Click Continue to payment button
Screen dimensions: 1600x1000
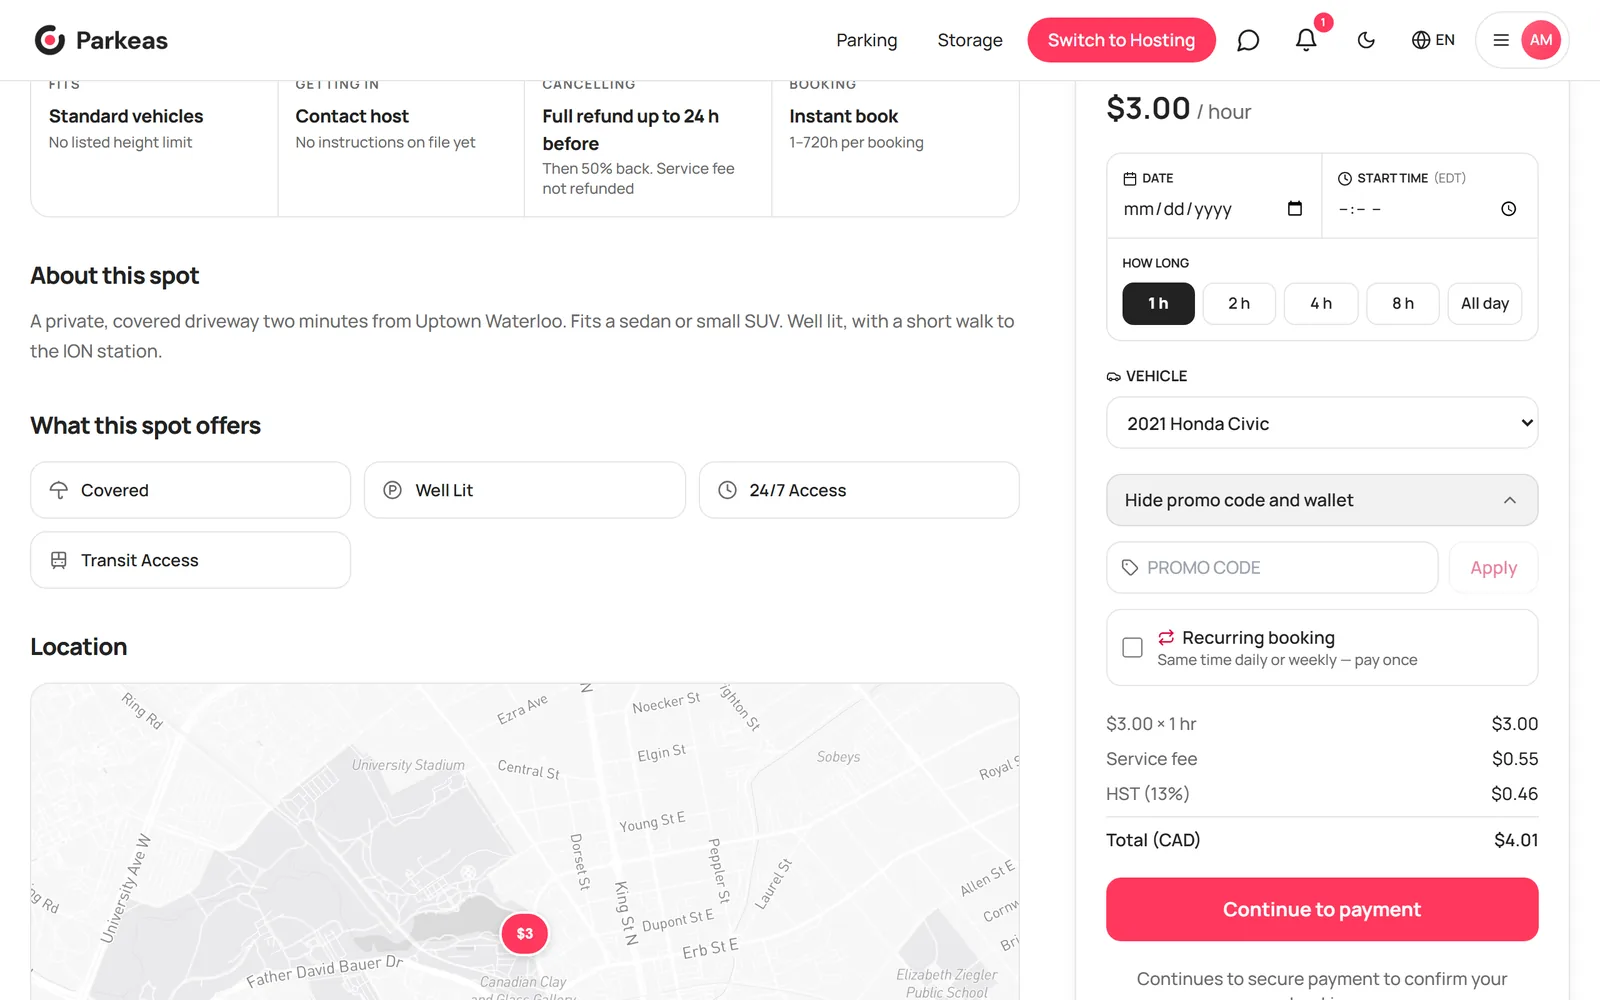tap(1322, 909)
